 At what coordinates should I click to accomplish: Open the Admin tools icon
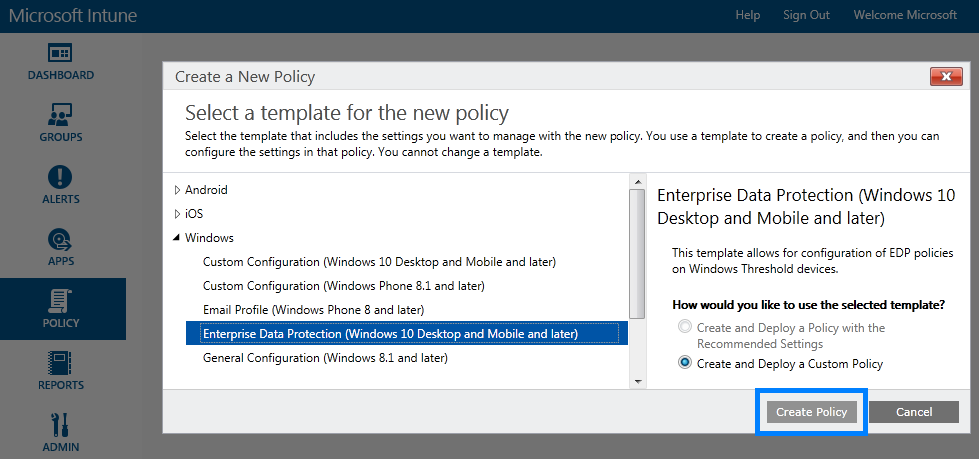60,424
